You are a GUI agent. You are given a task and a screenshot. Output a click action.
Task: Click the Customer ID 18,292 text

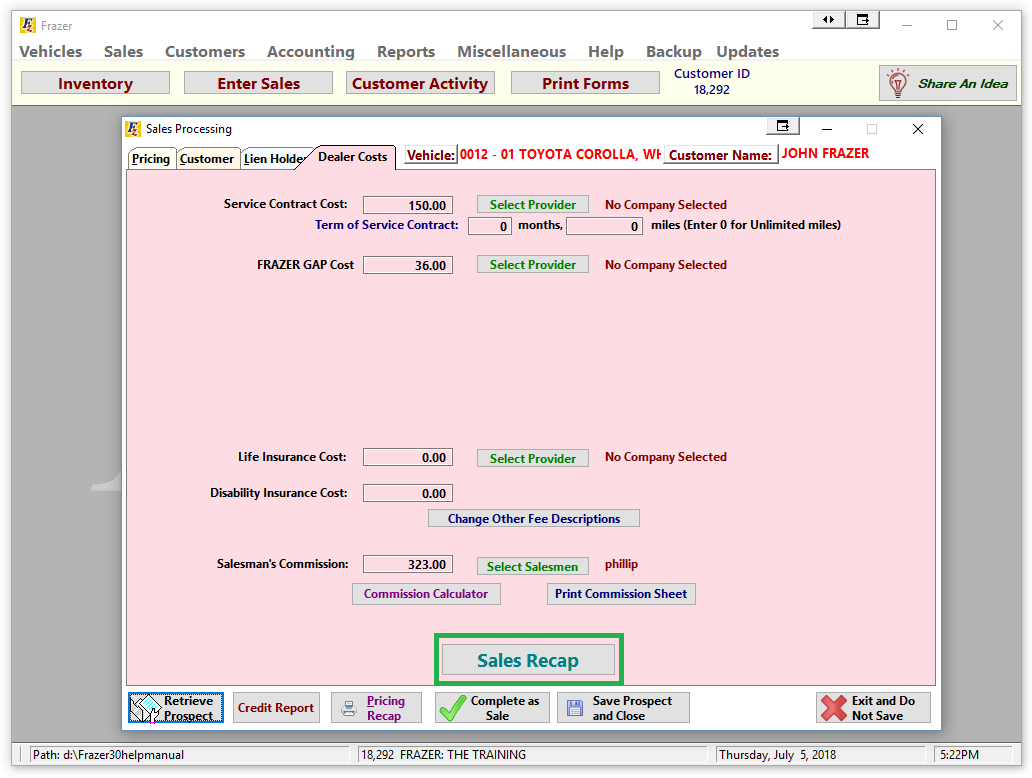pyautogui.click(x=711, y=82)
